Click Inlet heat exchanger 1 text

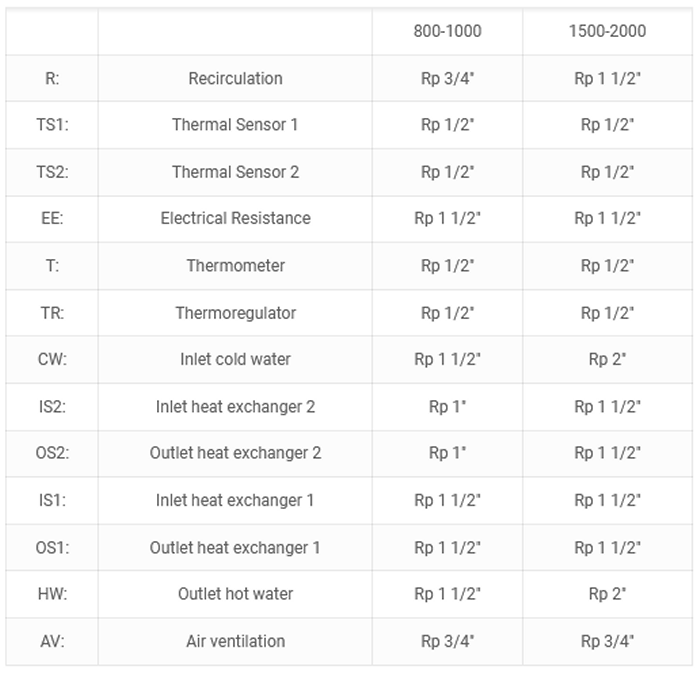click(x=235, y=500)
